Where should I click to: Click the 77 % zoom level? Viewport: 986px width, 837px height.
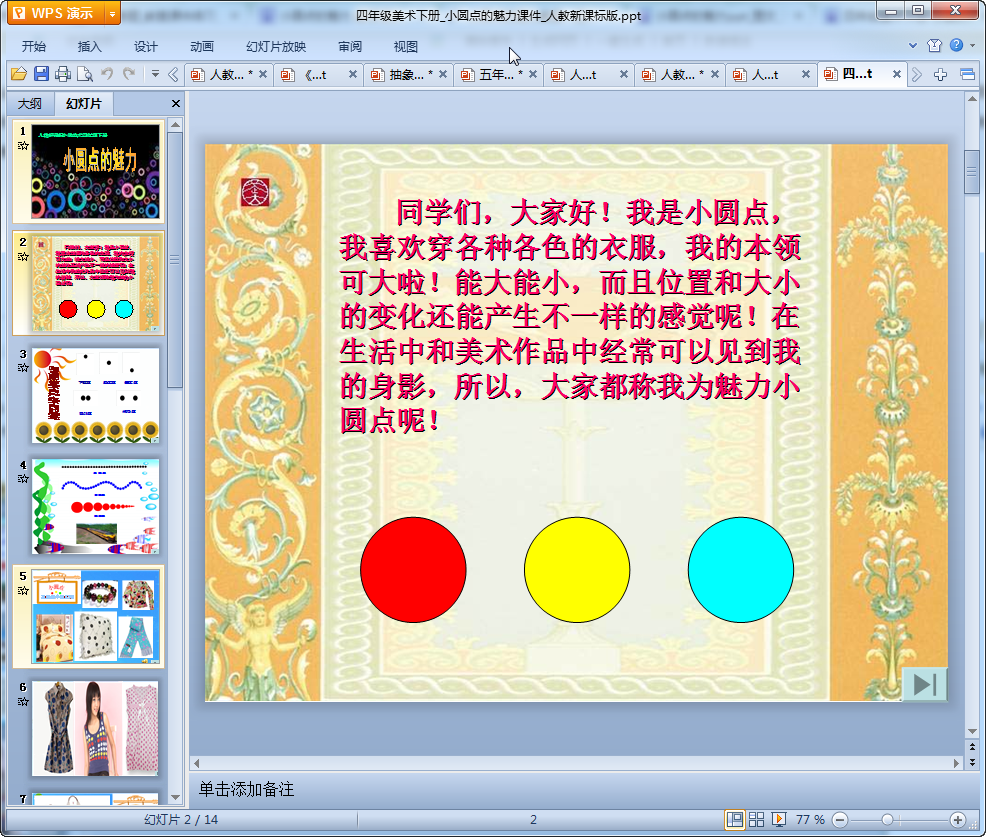pos(810,820)
